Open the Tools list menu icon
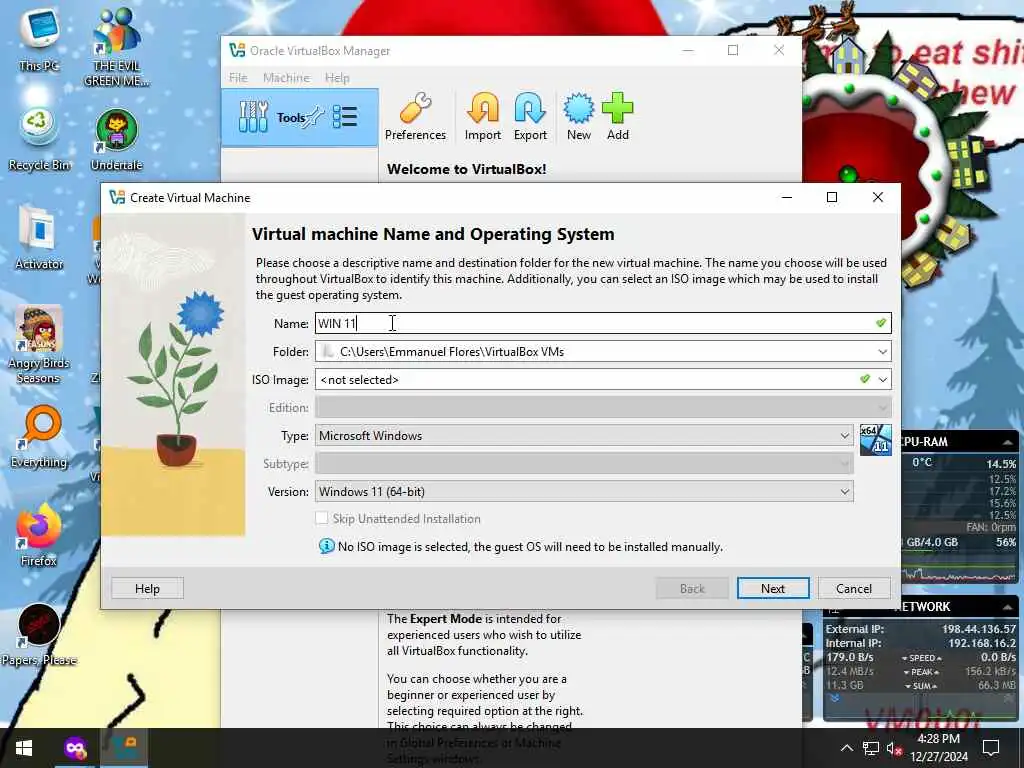 click(x=345, y=117)
